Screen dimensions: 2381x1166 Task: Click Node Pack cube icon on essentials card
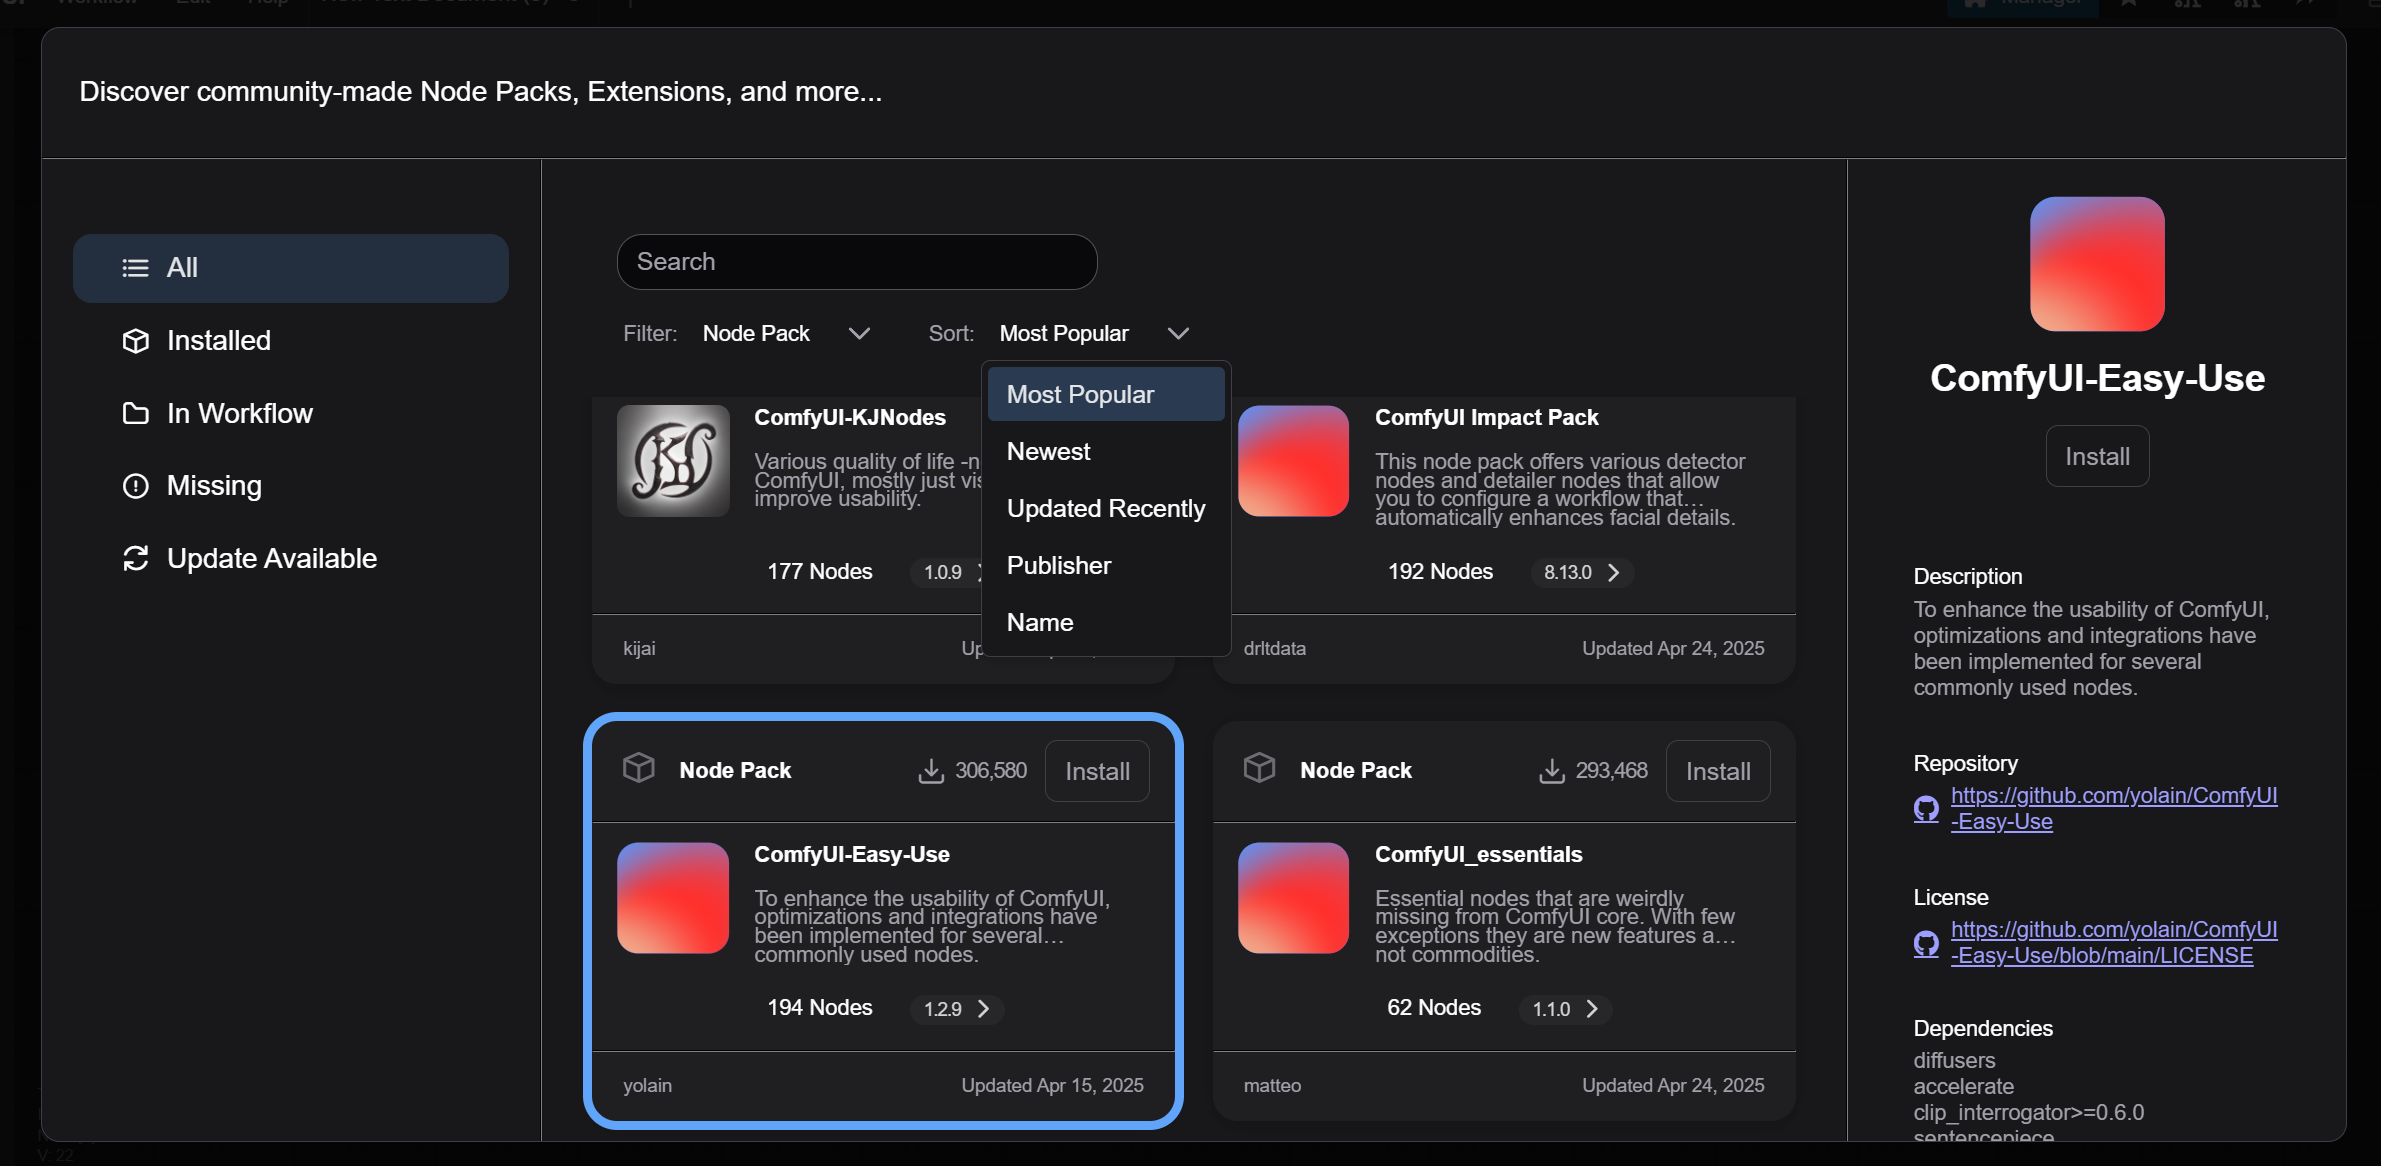click(1259, 768)
